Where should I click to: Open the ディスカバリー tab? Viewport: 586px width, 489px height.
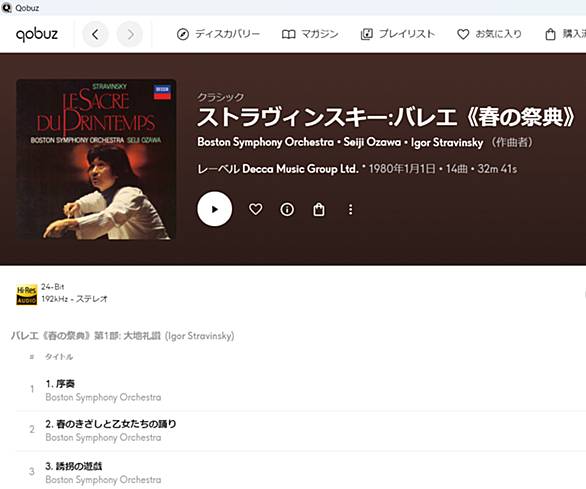pos(218,34)
